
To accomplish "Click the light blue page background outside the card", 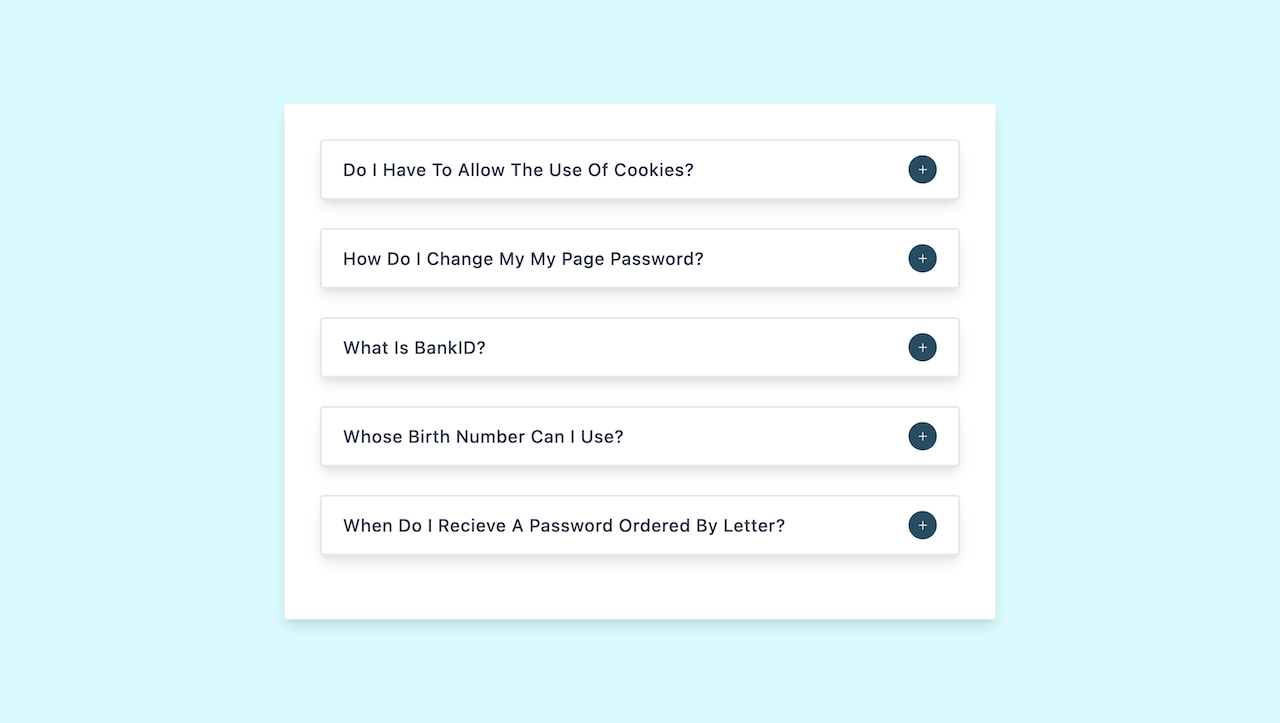I will 140,360.
